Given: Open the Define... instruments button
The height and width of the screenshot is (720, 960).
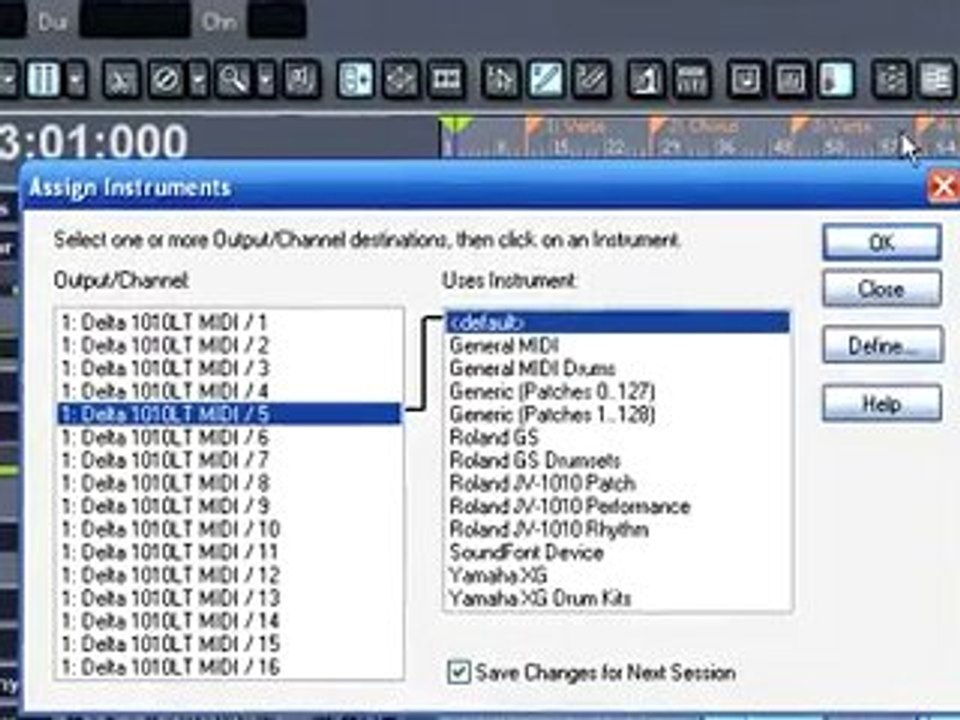Looking at the screenshot, I should [882, 346].
